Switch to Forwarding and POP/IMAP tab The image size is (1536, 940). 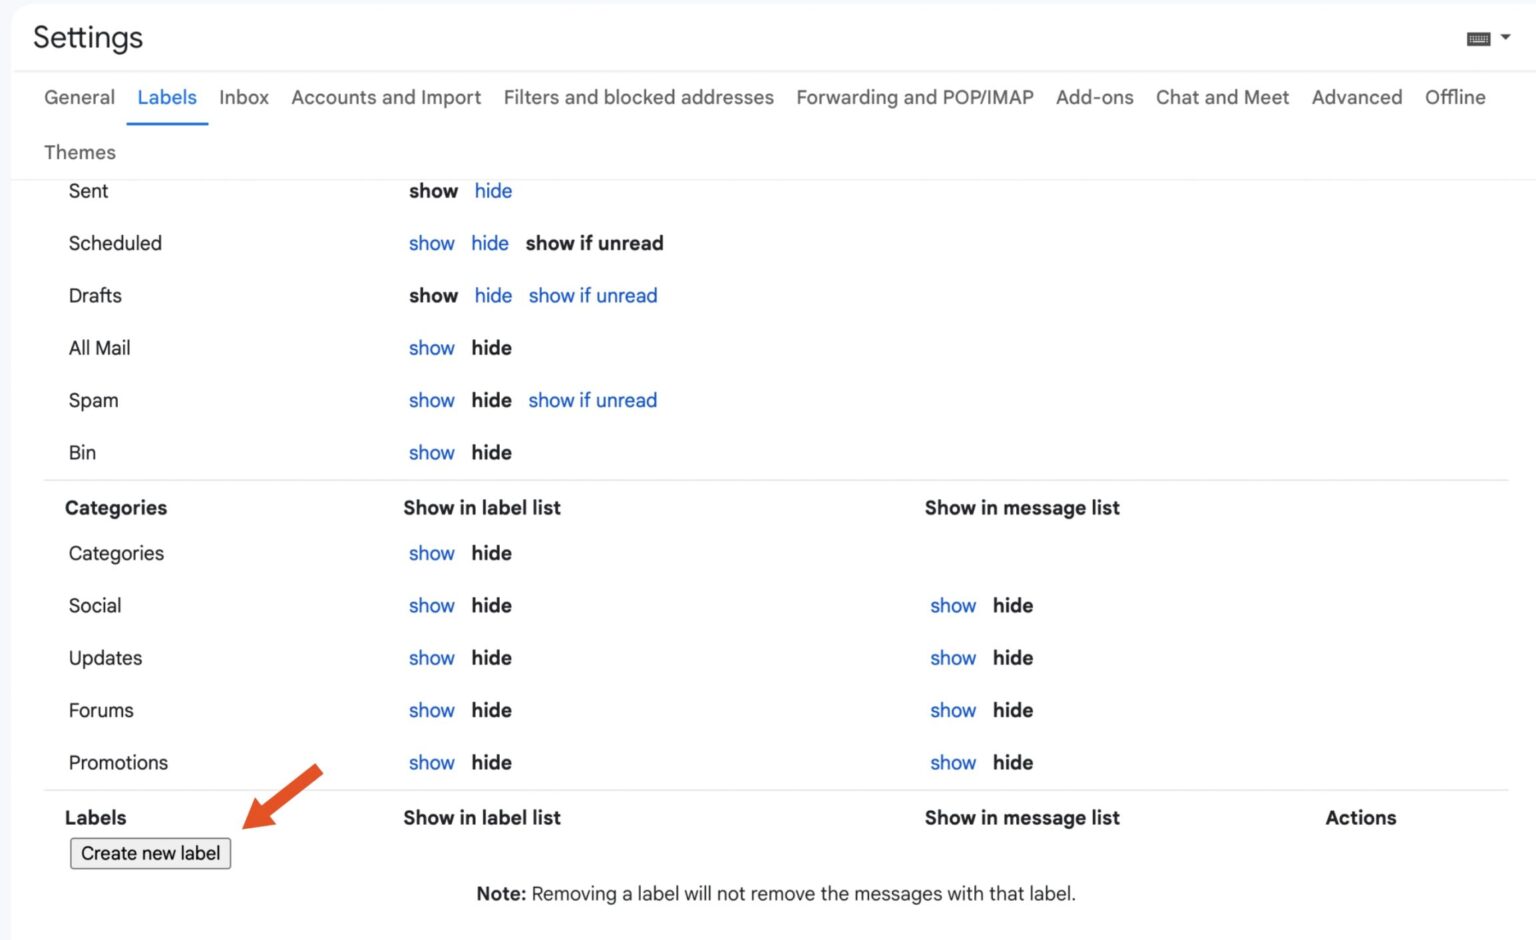tap(913, 97)
